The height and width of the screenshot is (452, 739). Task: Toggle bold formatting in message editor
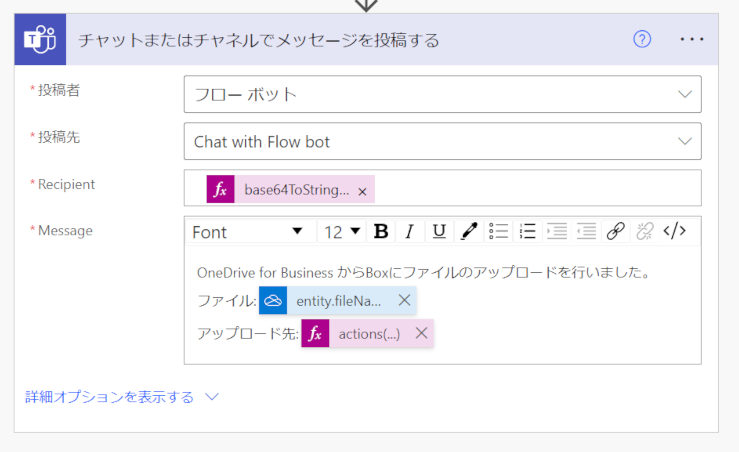coord(381,232)
